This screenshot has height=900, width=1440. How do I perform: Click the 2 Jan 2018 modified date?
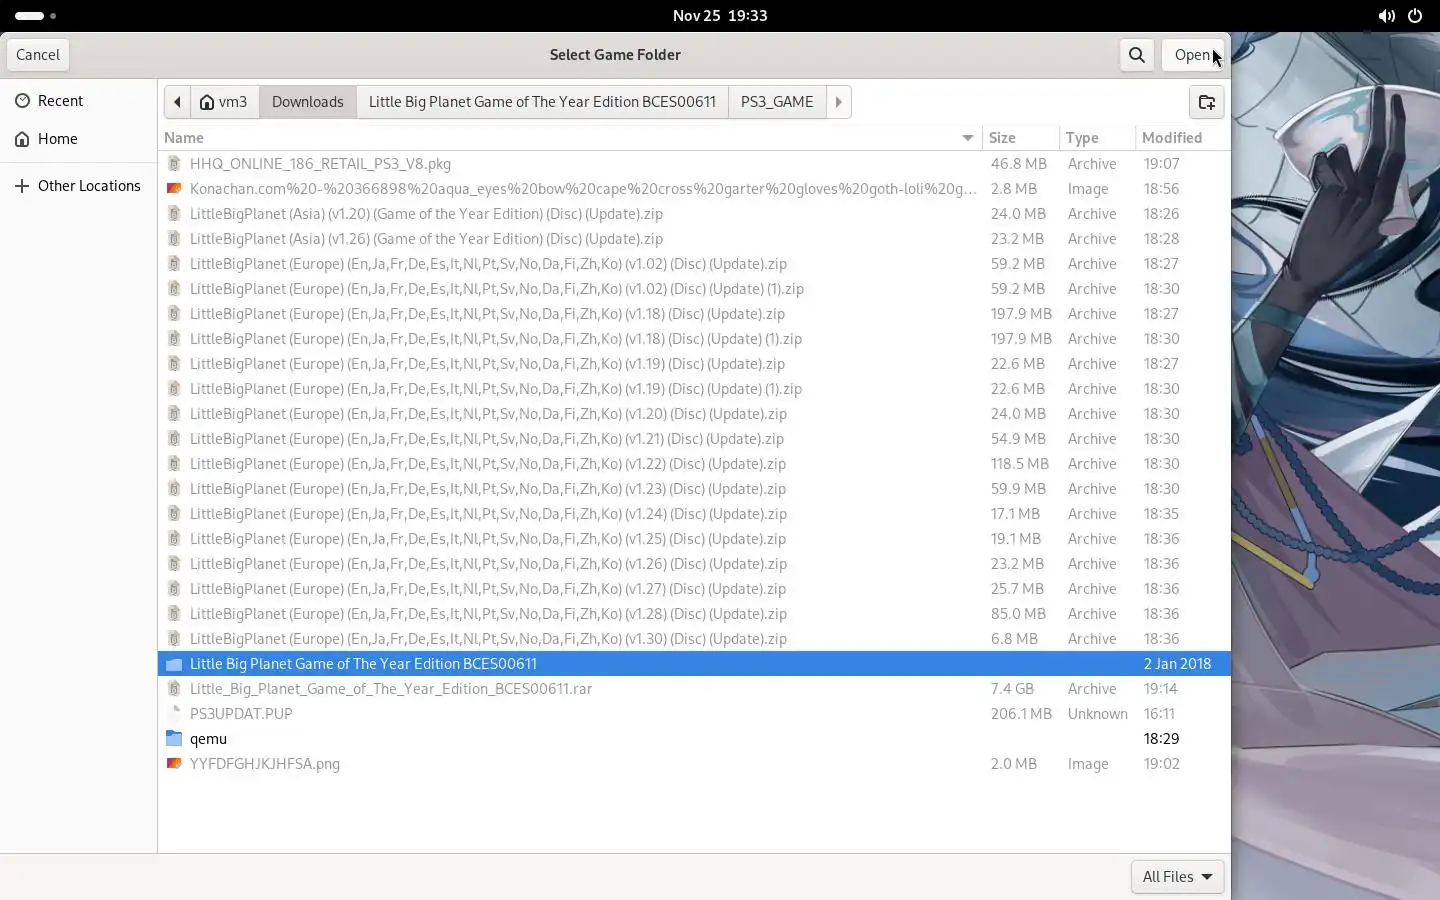tap(1177, 664)
